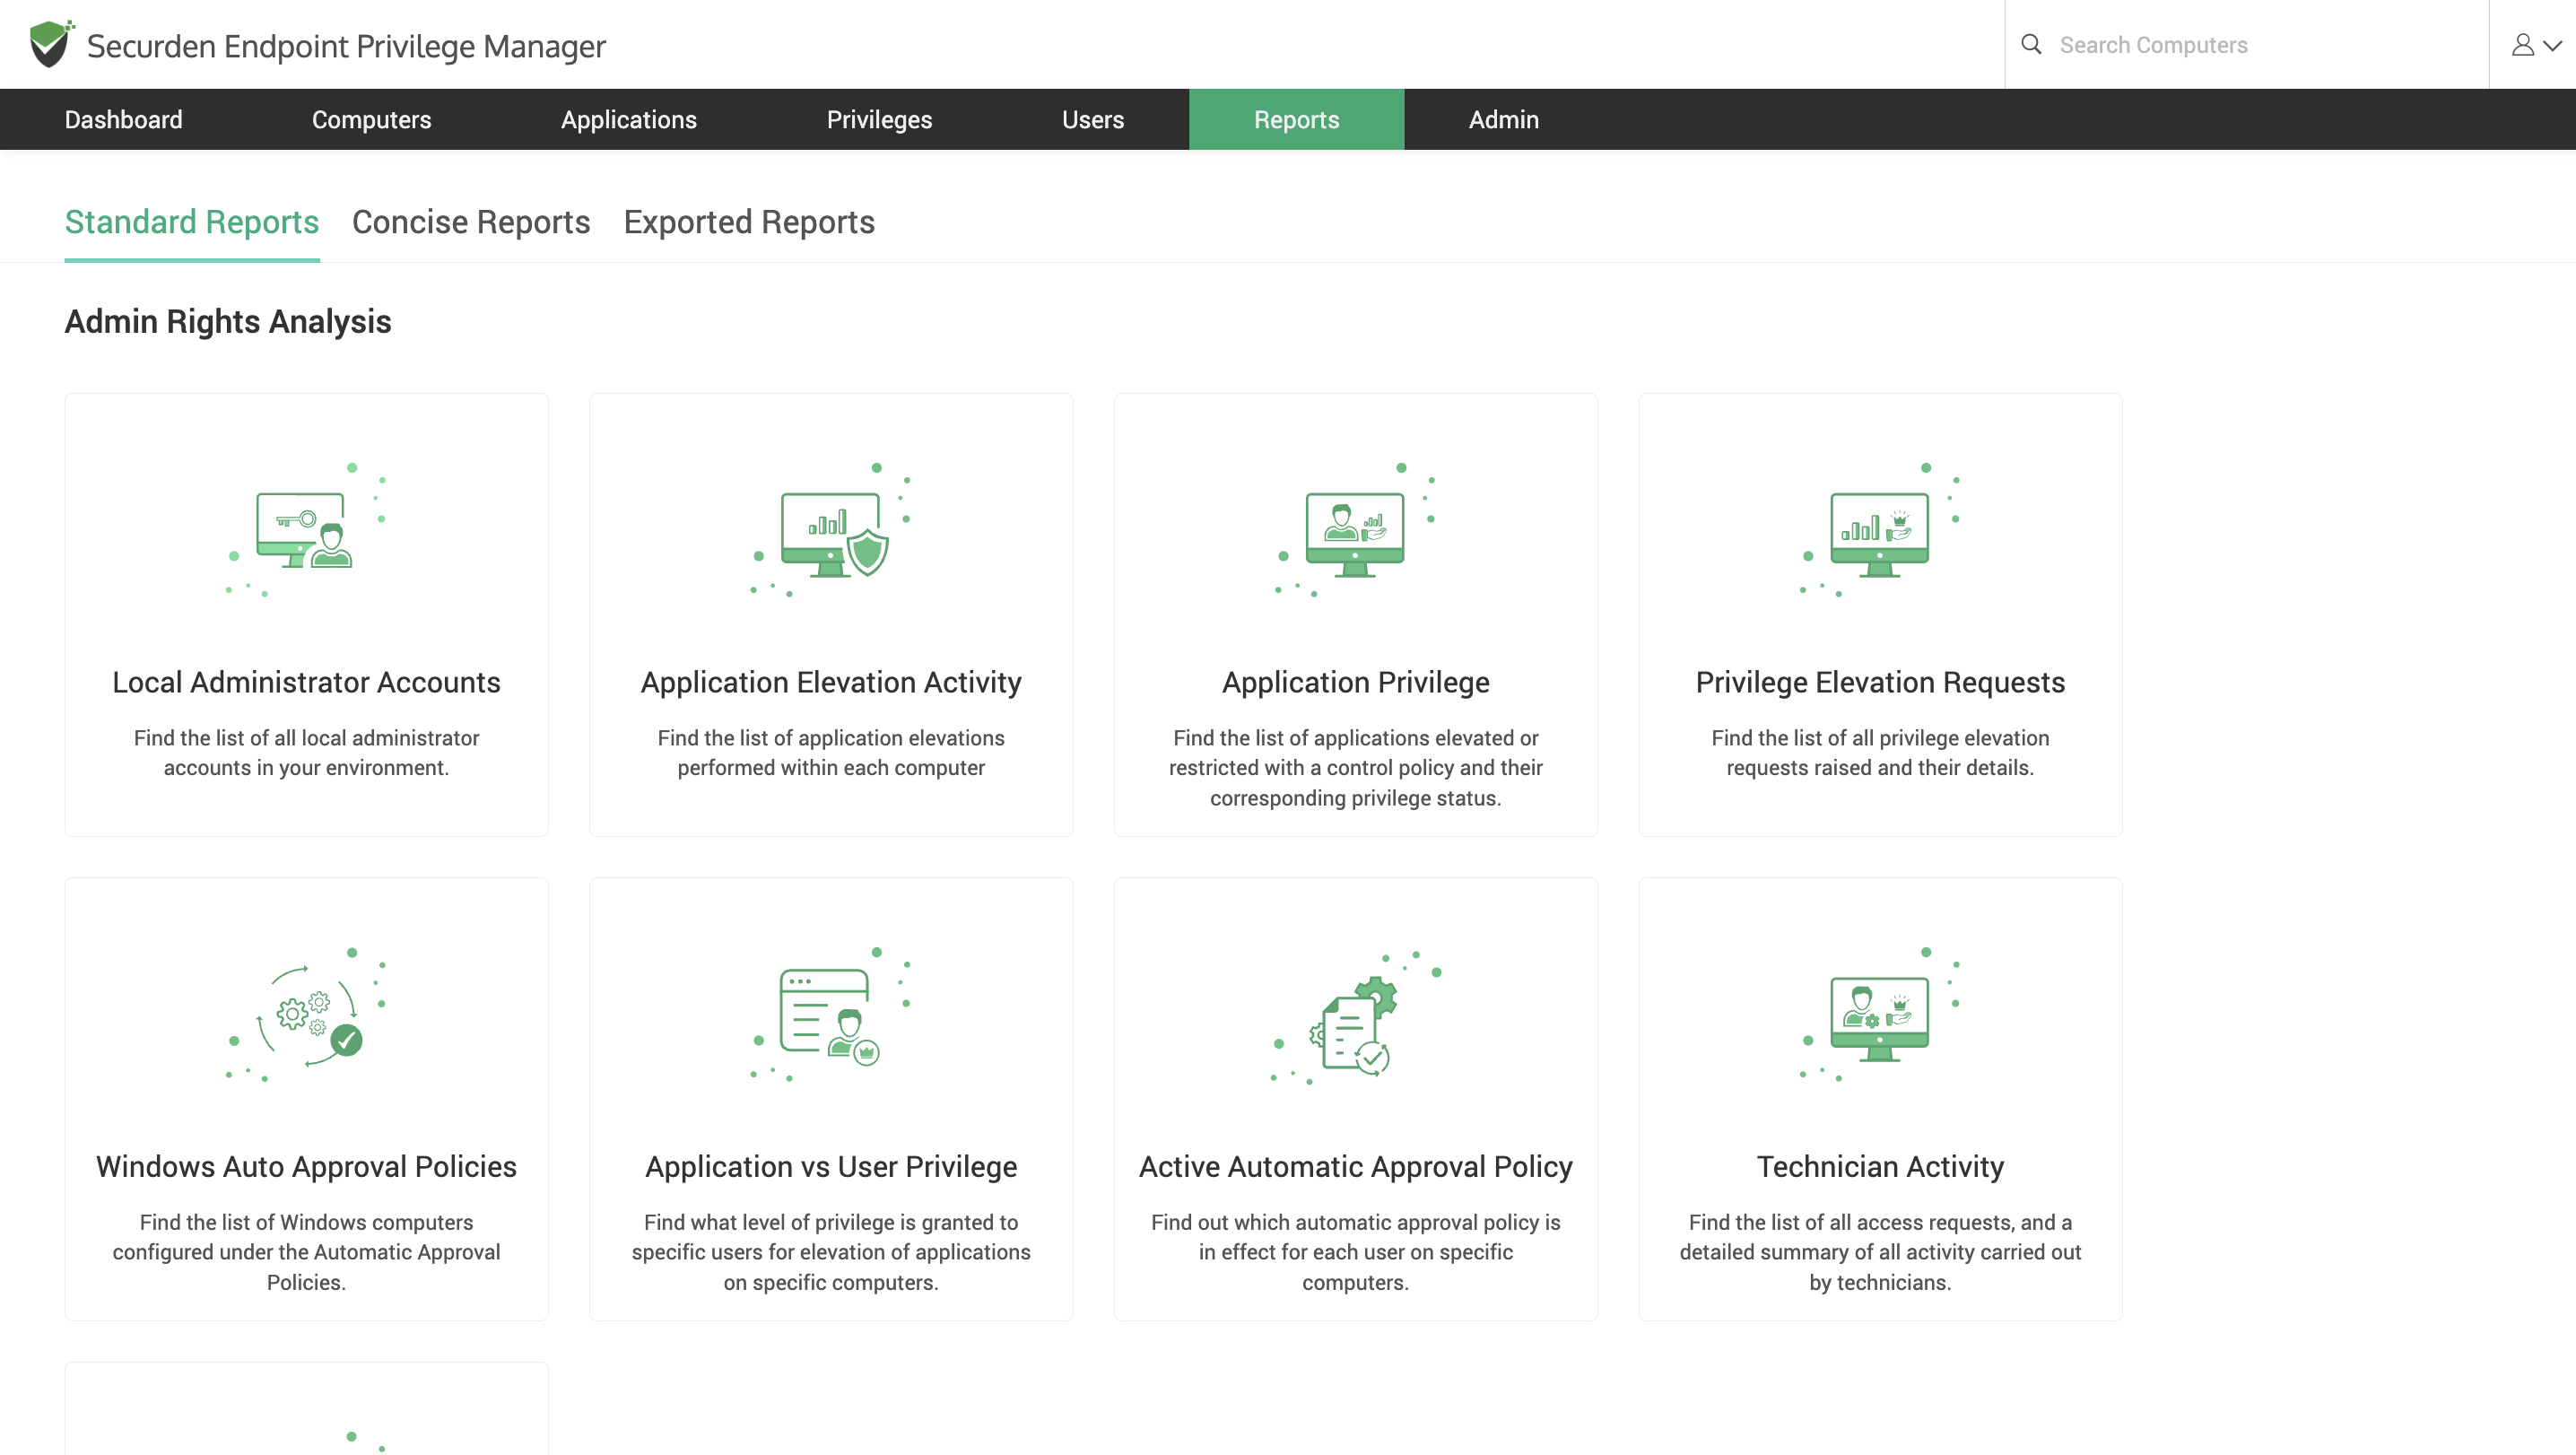Open the Applications menu
The image size is (2576, 1455).
[629, 120]
